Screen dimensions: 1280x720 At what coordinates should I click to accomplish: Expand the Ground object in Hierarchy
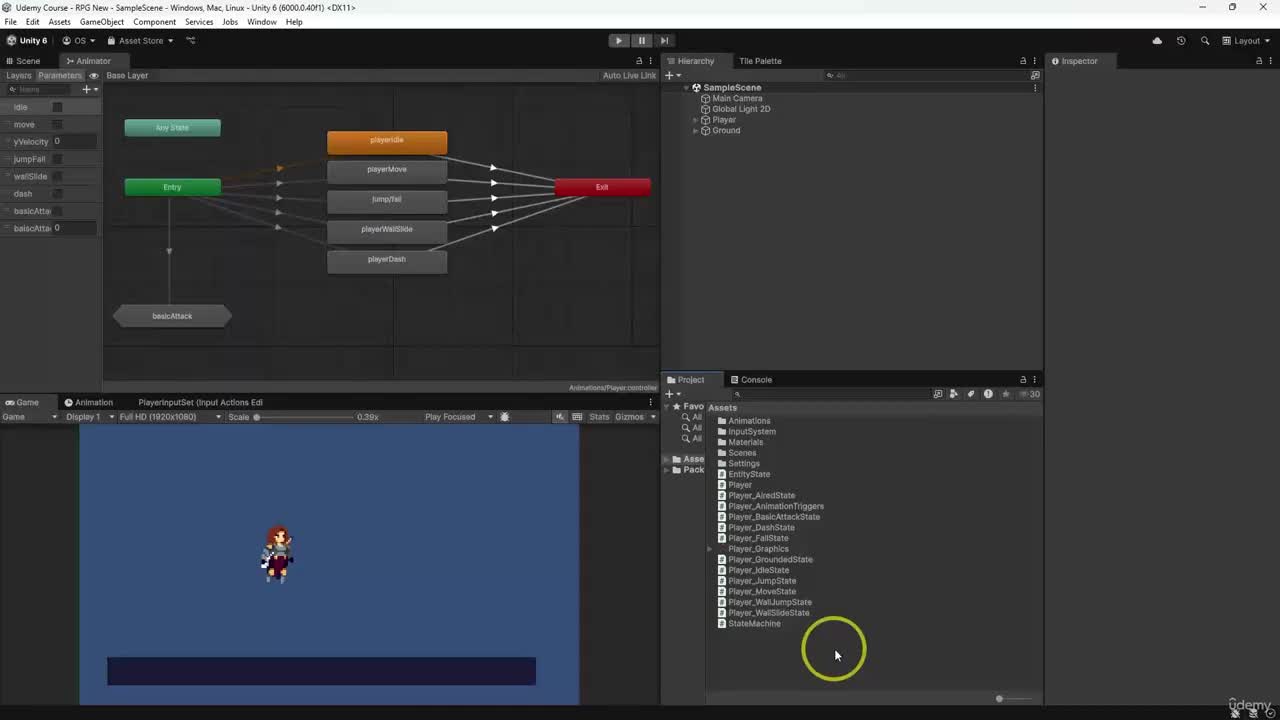[696, 131]
